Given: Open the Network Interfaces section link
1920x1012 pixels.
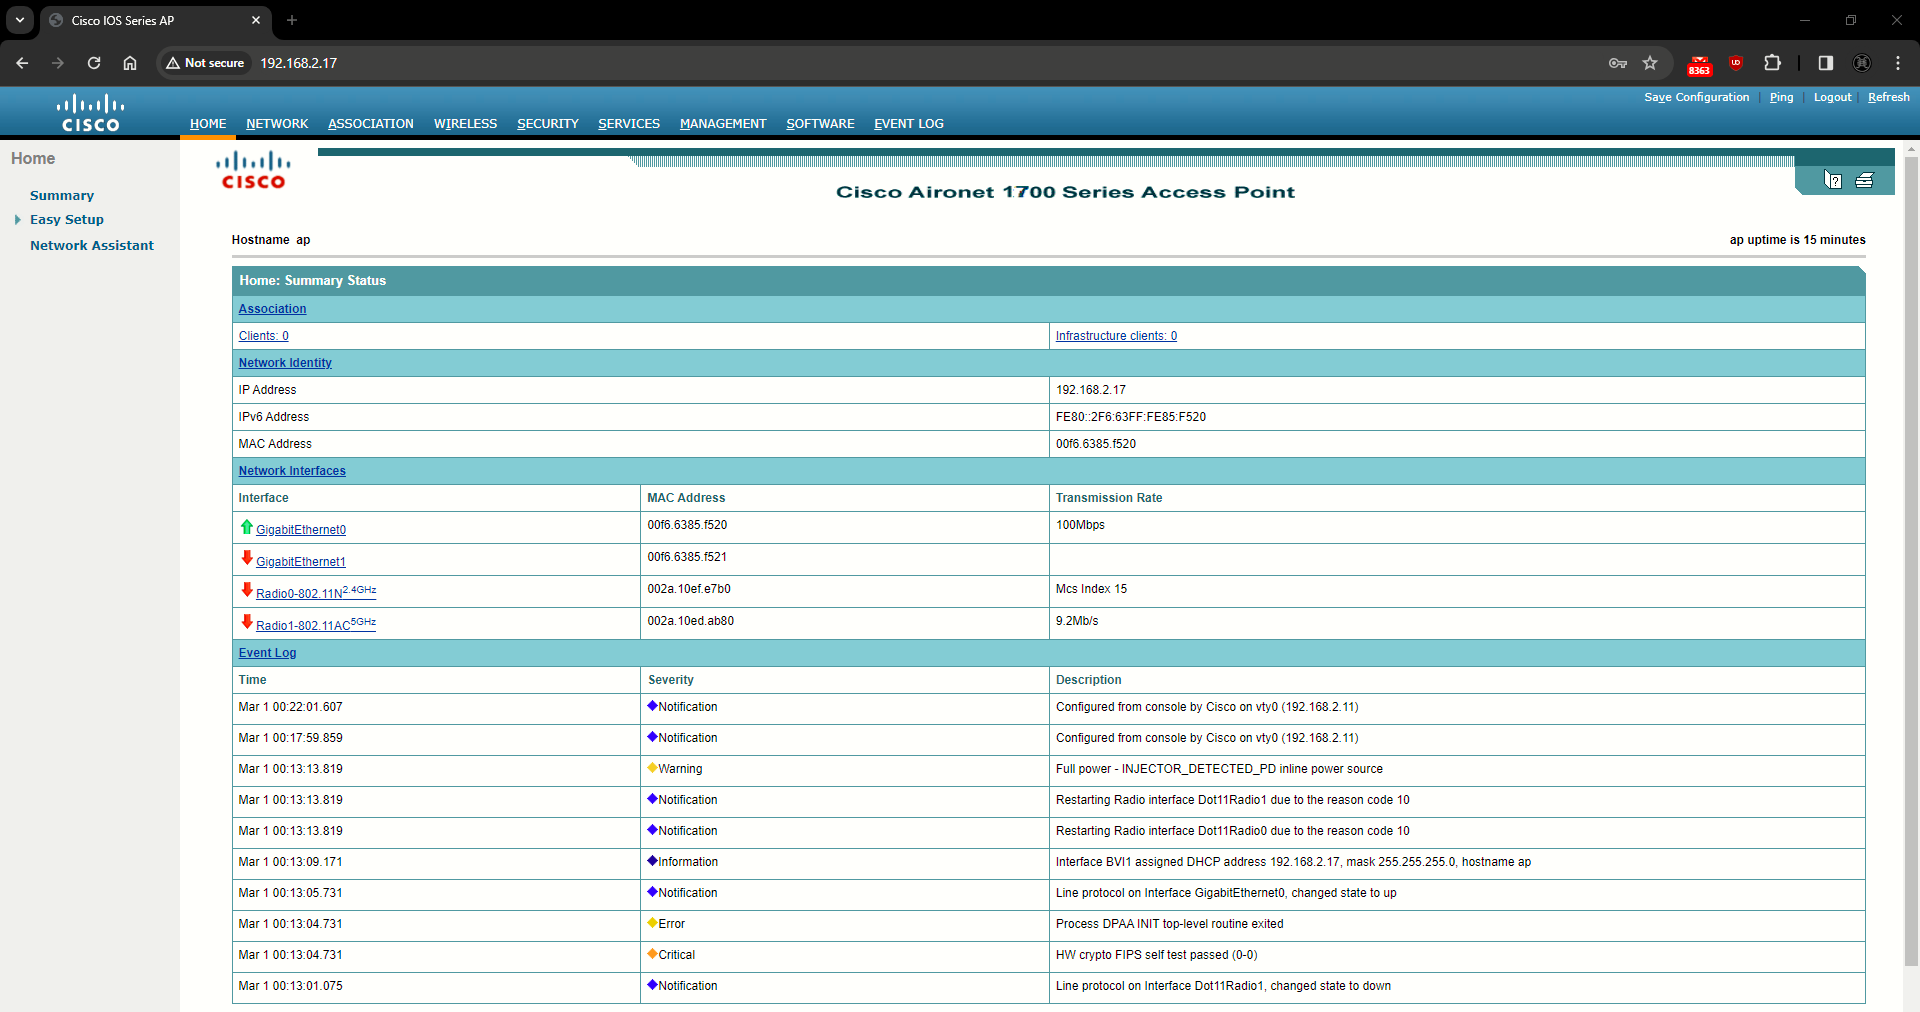Looking at the screenshot, I should [x=292, y=471].
